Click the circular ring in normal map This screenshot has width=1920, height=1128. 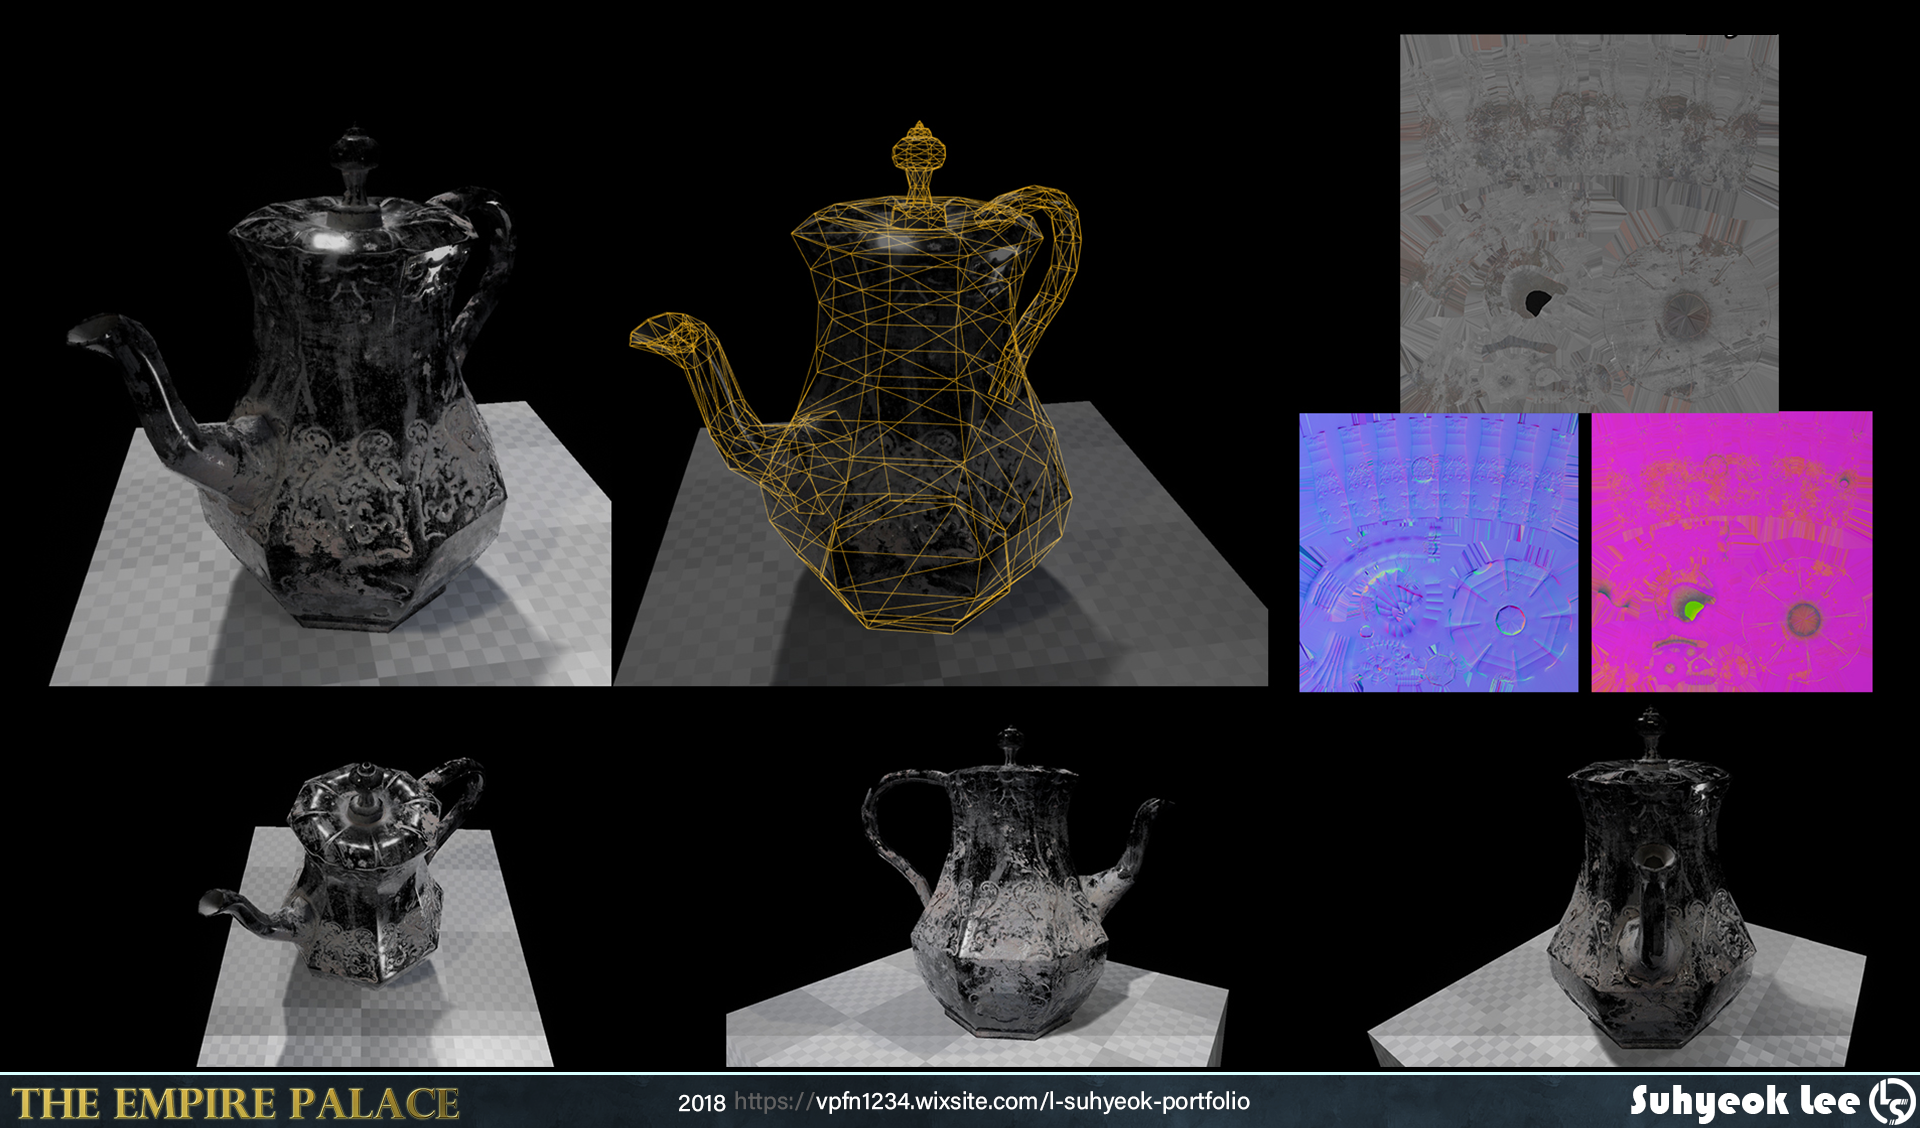[1511, 621]
